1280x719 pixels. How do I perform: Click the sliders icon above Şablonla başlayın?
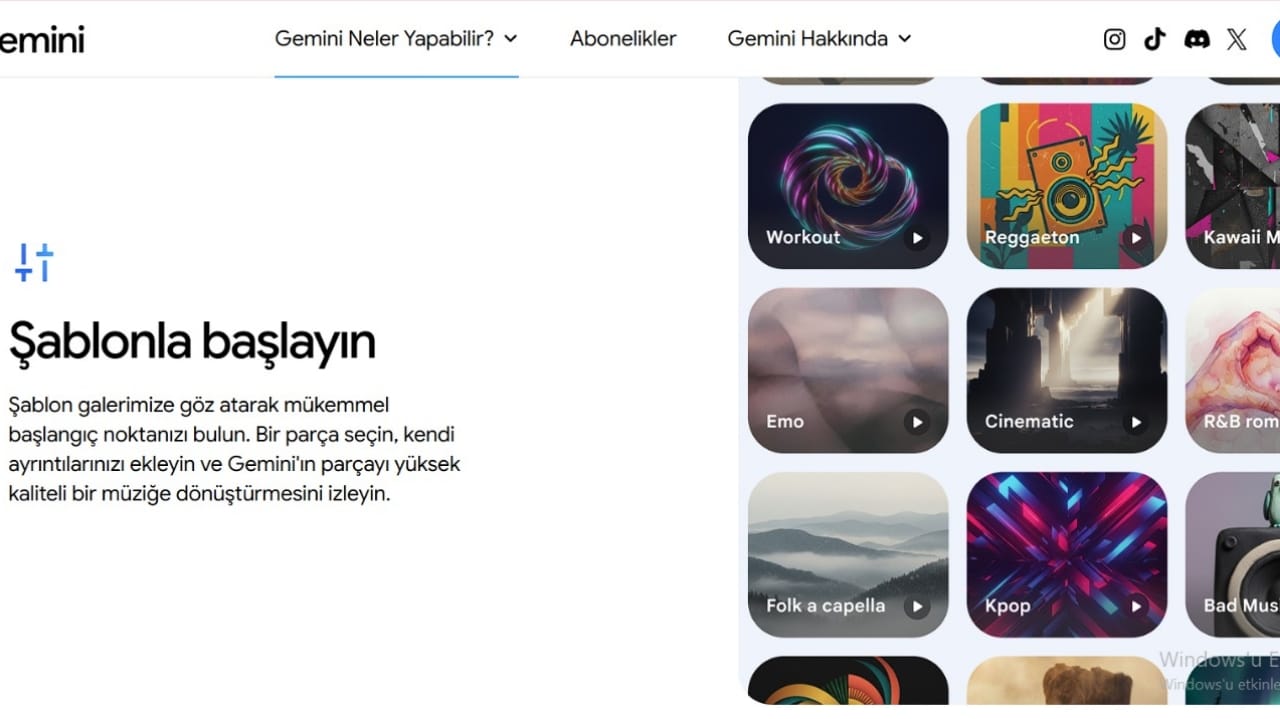pos(33,262)
